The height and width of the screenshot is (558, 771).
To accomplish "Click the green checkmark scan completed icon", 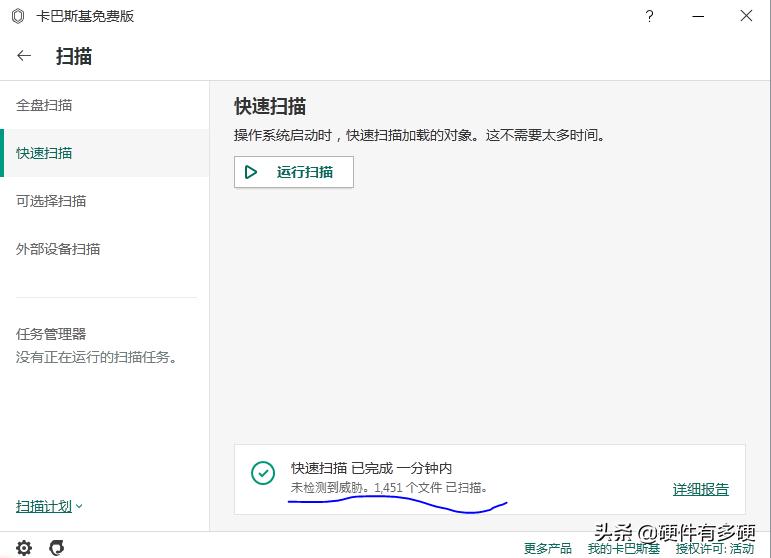I will [263, 473].
